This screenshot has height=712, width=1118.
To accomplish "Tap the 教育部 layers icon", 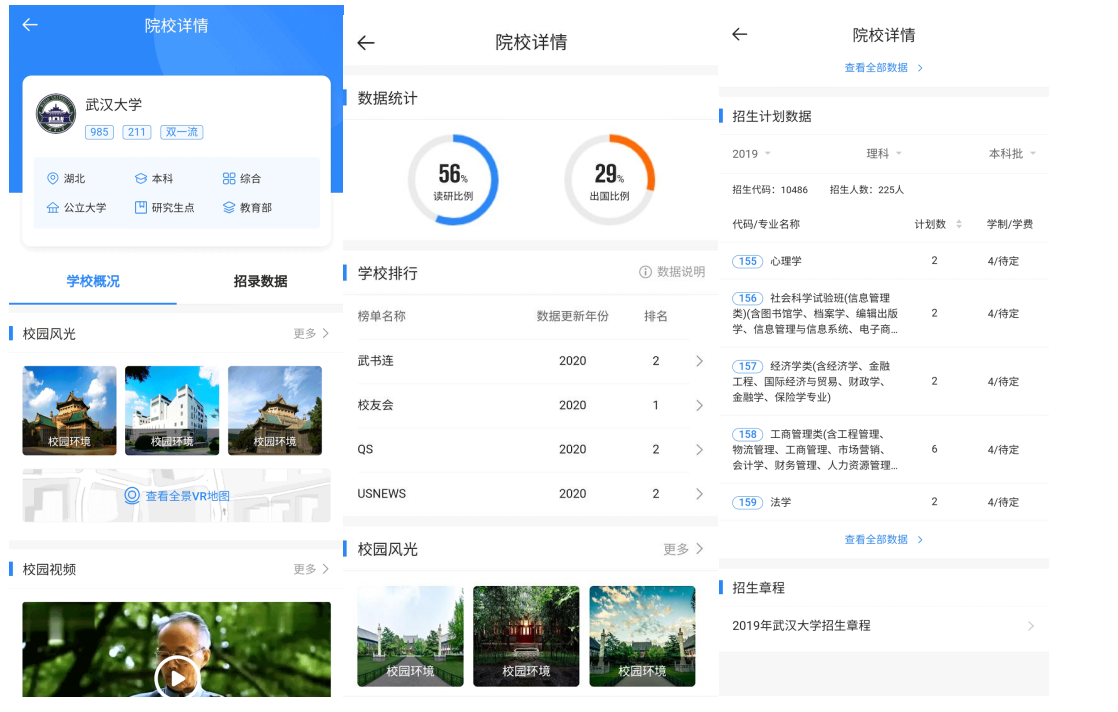I will pos(229,207).
